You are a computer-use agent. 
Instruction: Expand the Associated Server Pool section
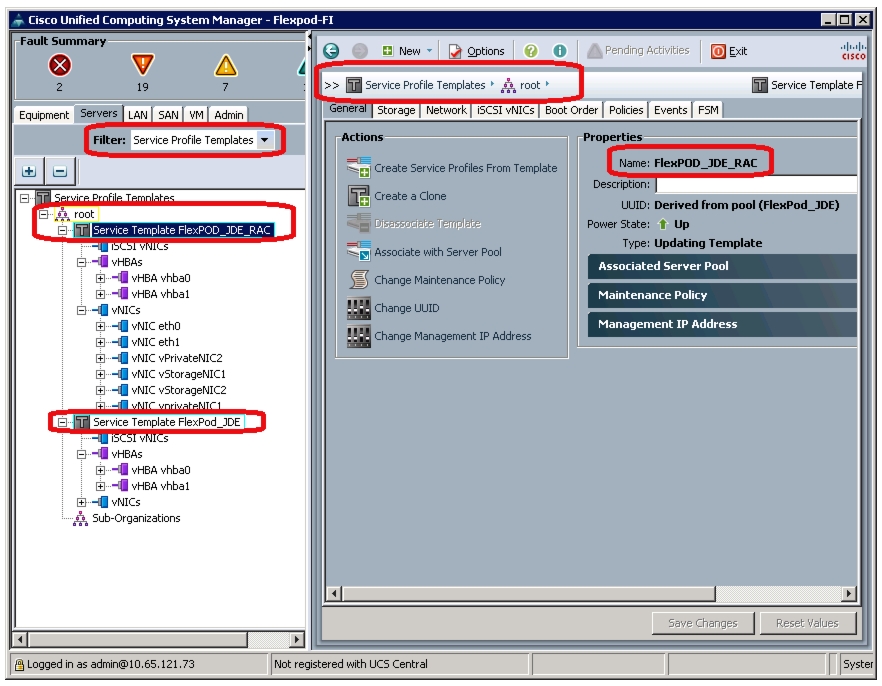tap(722, 266)
